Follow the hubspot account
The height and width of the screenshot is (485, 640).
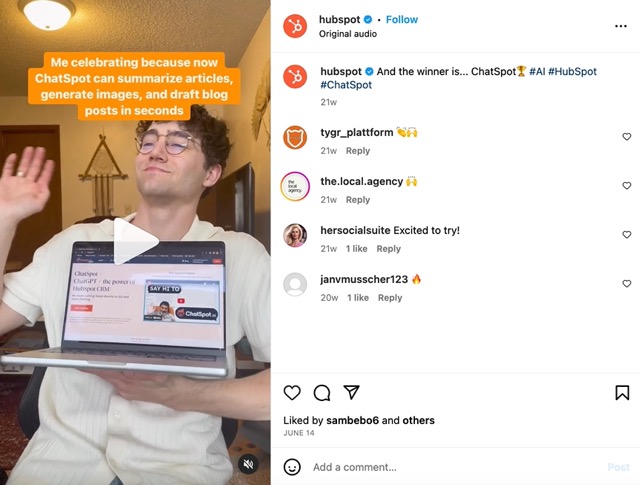402,20
